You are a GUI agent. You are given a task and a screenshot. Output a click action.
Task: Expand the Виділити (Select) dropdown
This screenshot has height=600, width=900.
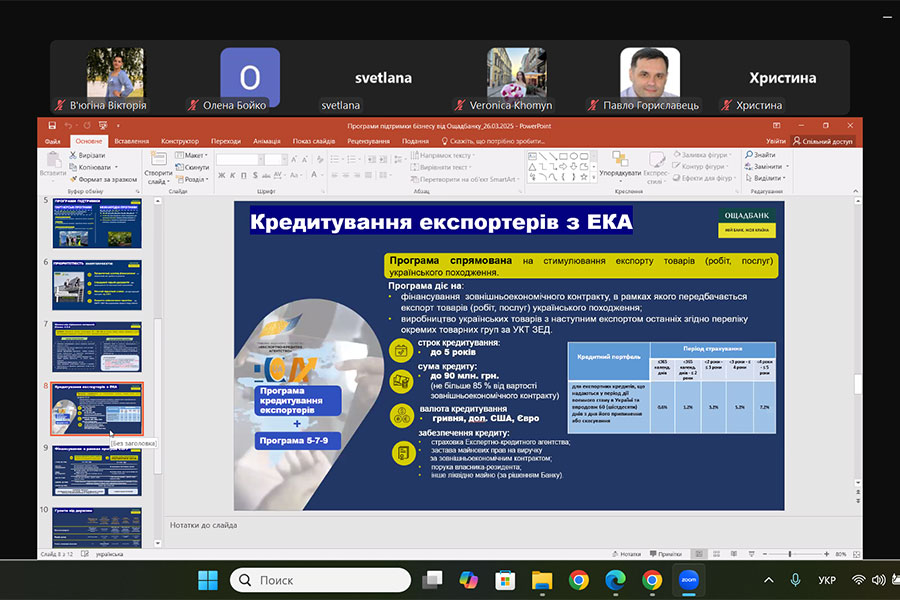[765, 179]
